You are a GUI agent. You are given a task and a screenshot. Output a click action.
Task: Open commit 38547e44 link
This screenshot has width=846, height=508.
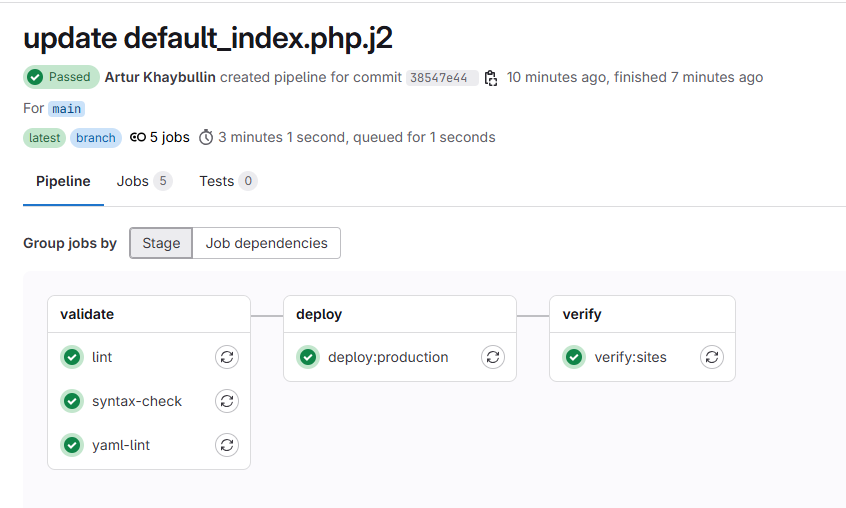(x=440, y=78)
